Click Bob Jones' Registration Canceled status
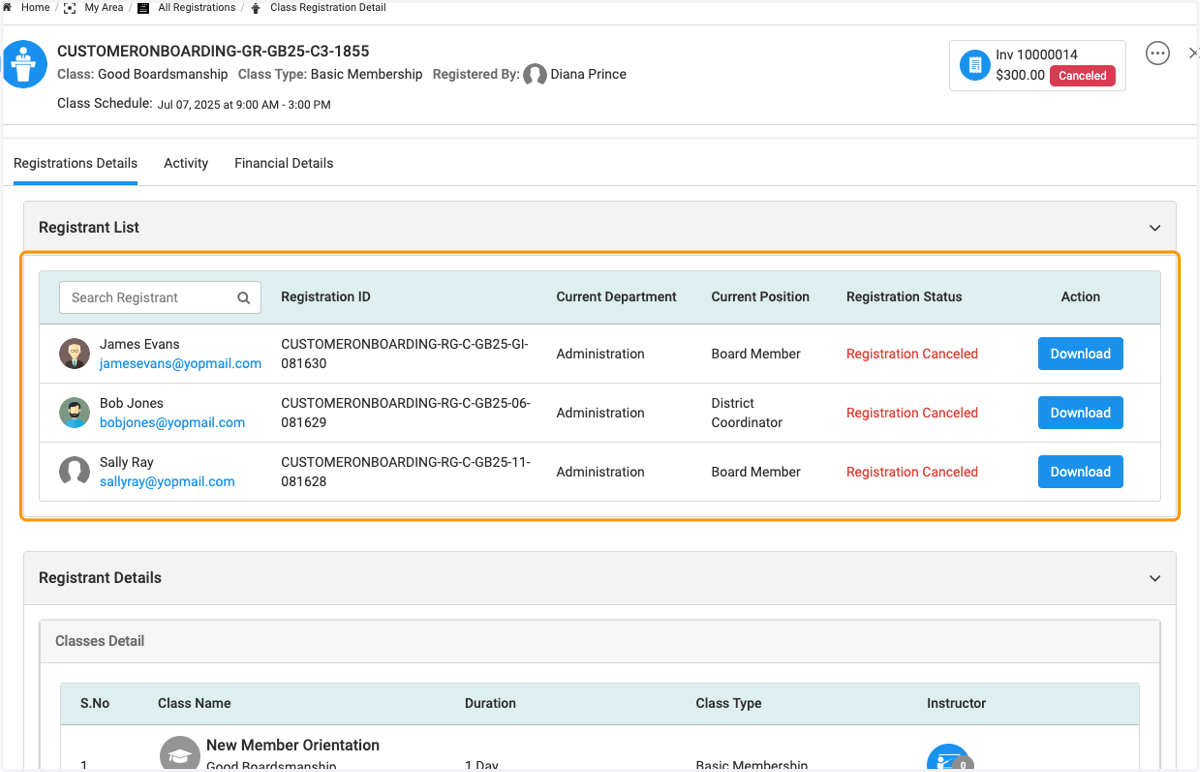The image size is (1200, 772). pos(912,413)
